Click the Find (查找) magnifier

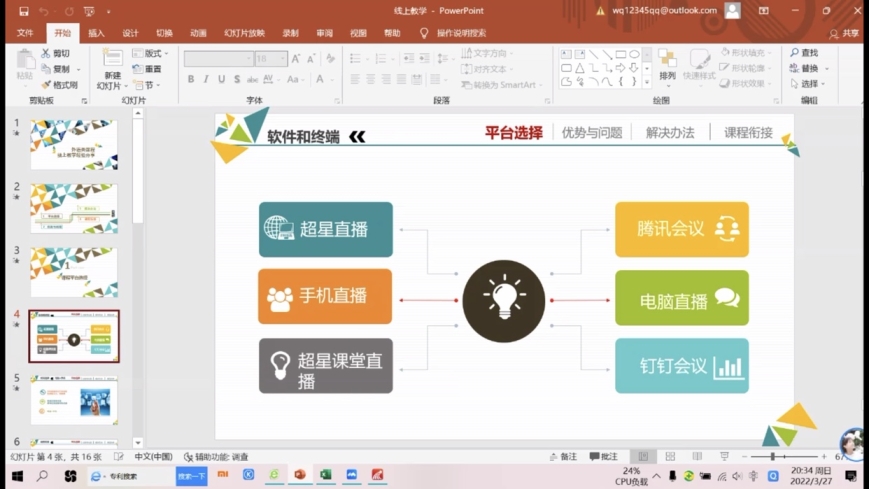[x=804, y=53]
